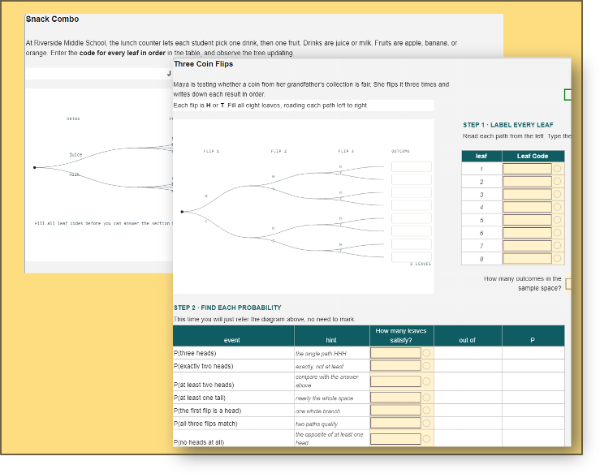Image resolution: width=600 pixels, height=475 pixels.
Task: Click the Leaf Code input for leaf 6
Action: pyautogui.click(x=527, y=233)
